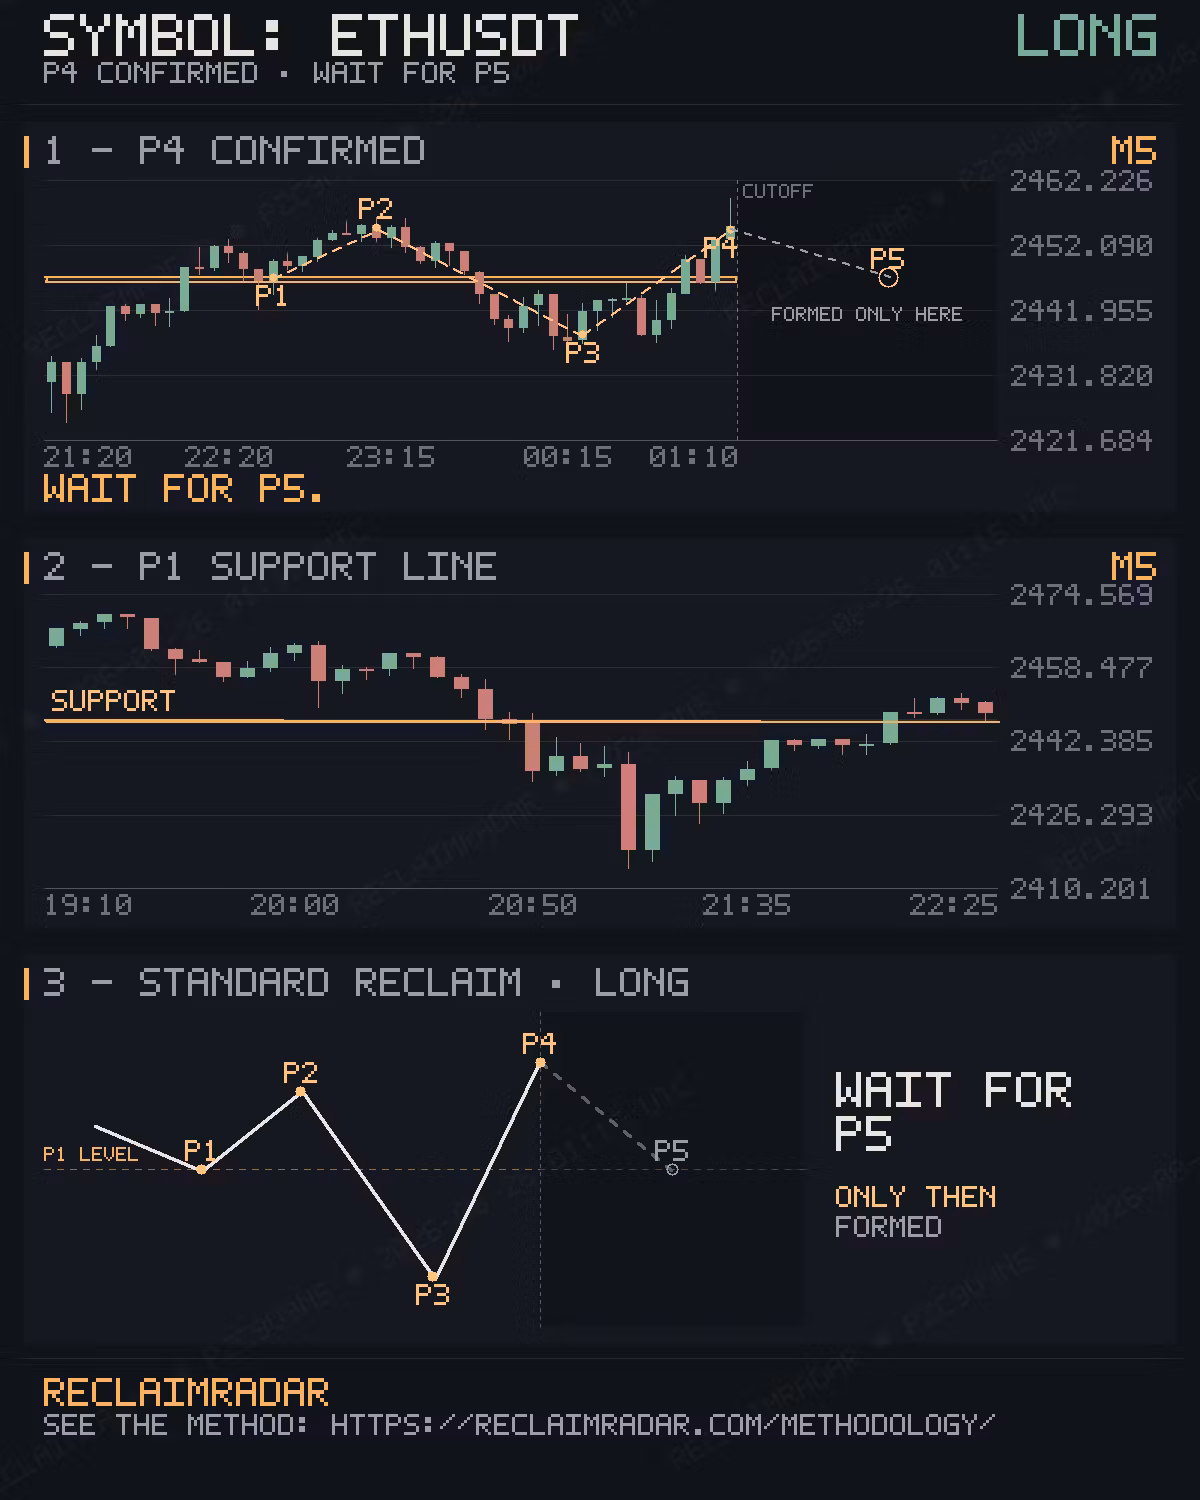The image size is (1200, 1500).
Task: Click the P3 low marker in chart 1
Action: pos(581,334)
